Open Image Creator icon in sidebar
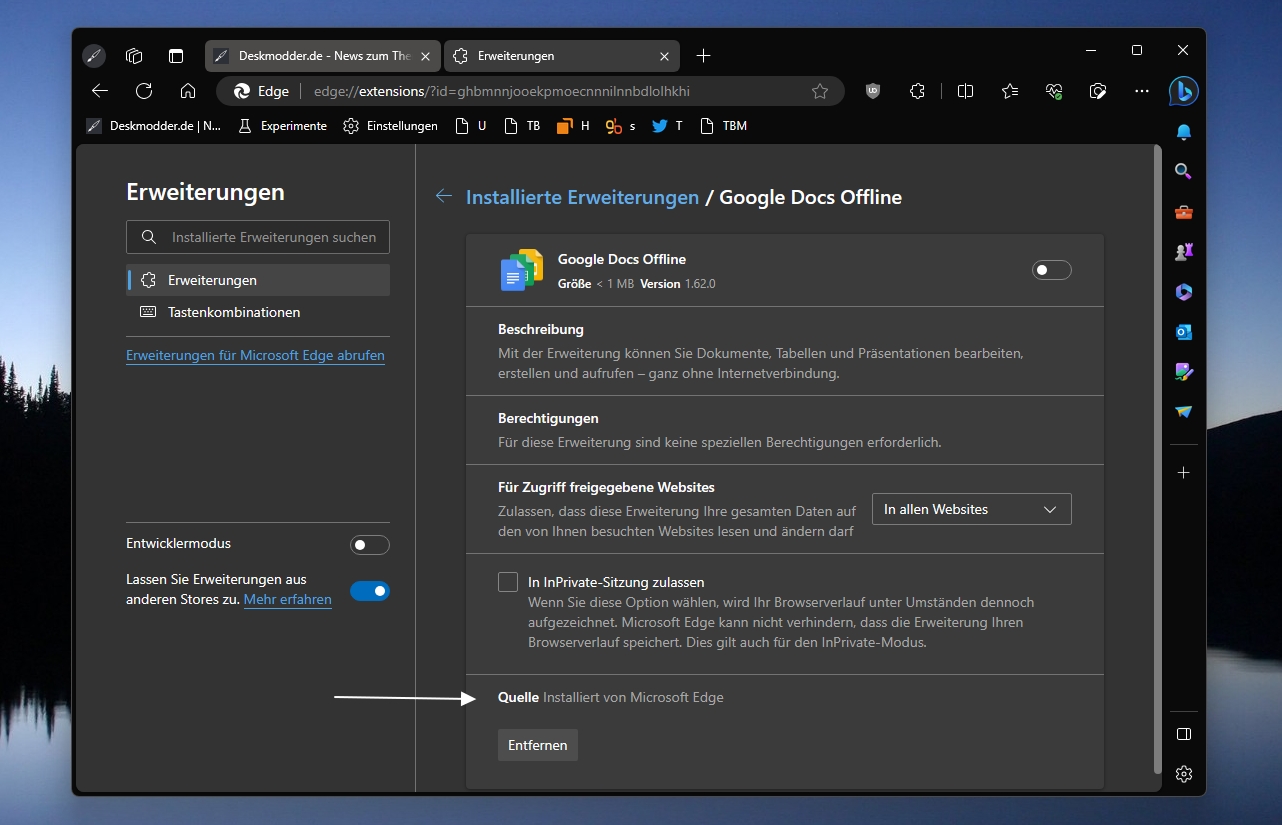 tap(1184, 372)
